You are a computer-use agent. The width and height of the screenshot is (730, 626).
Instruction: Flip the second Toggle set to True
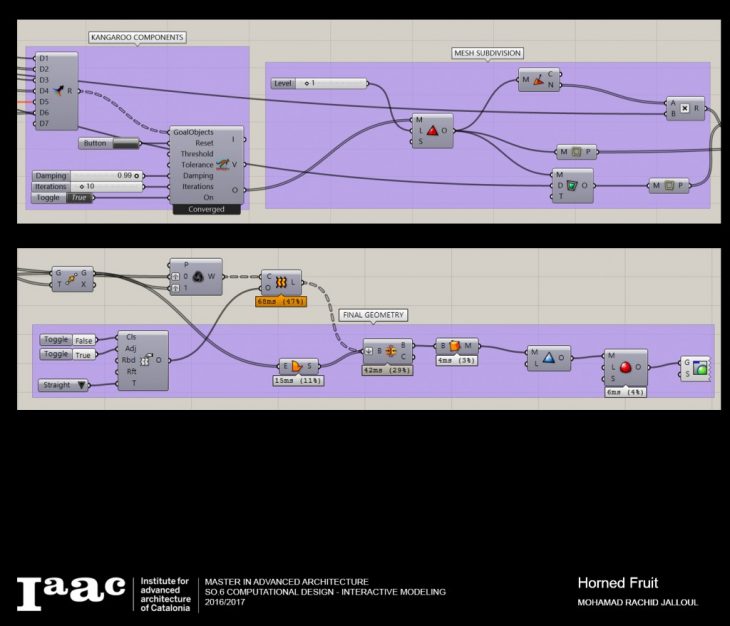tap(84, 354)
